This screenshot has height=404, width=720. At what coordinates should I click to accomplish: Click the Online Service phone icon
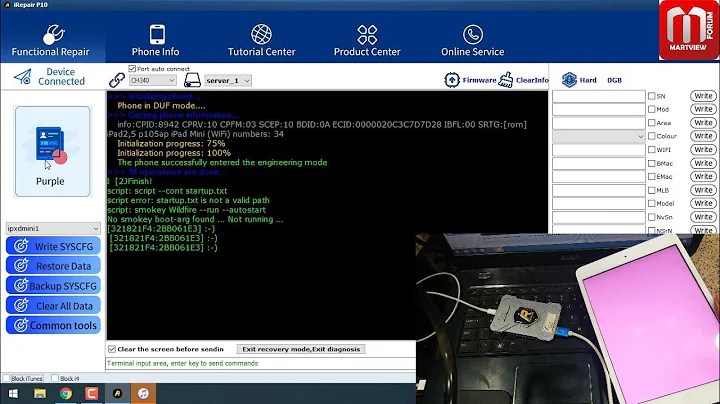pos(472,34)
